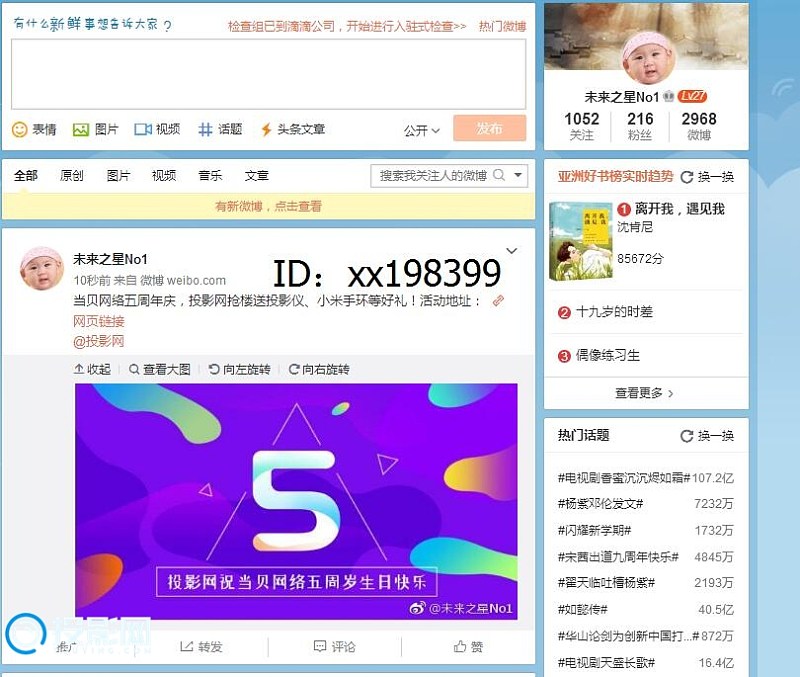Open the 公开 visibility dropdown

[421, 131]
